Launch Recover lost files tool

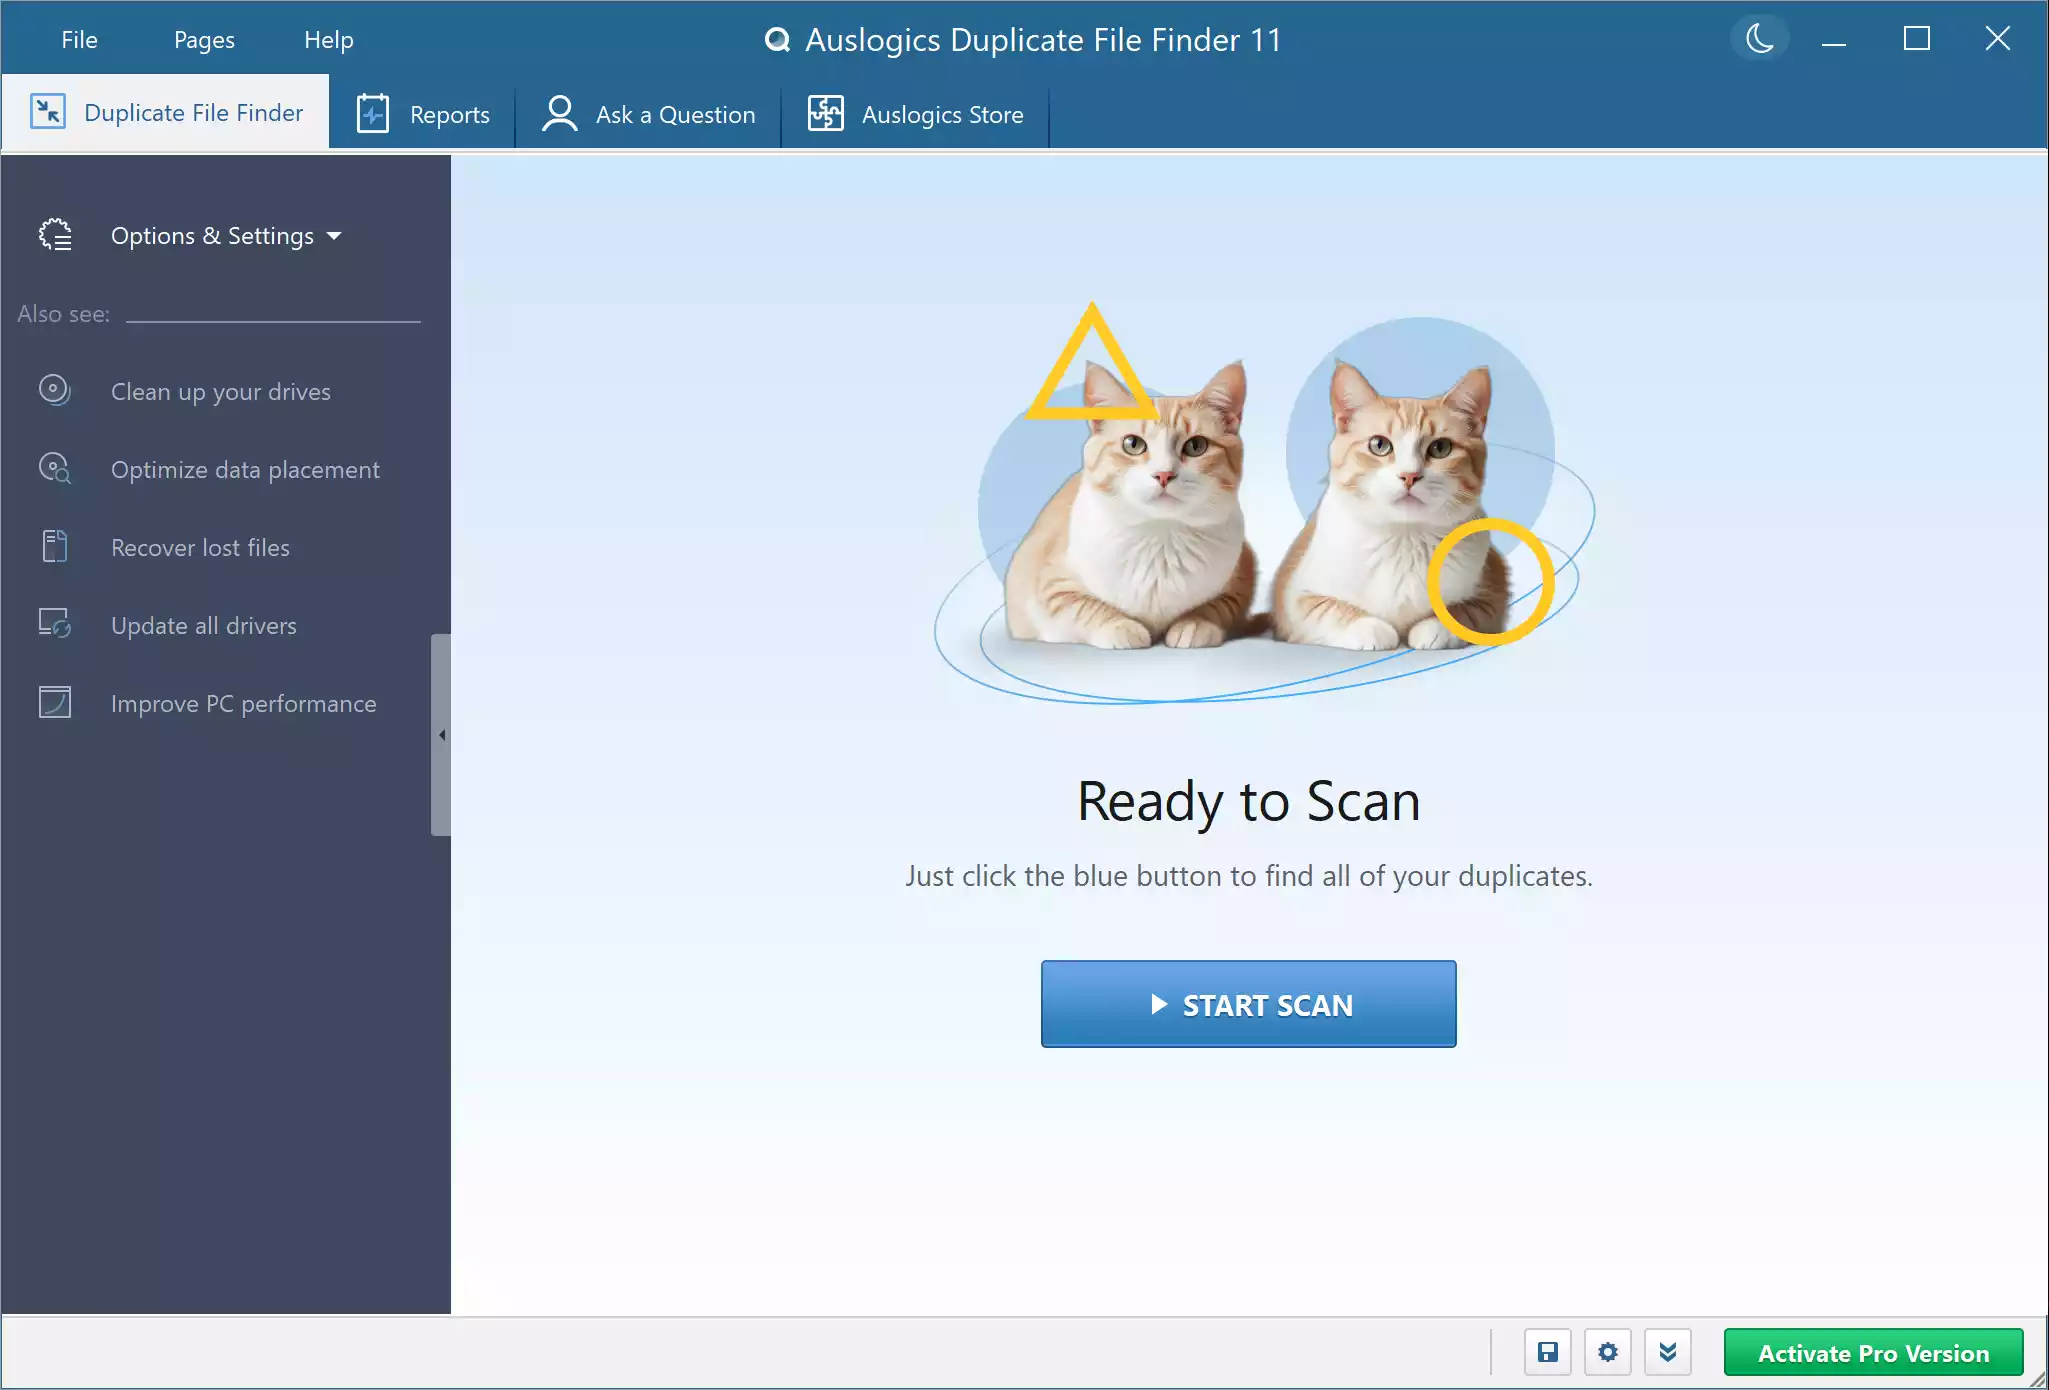pyautogui.click(x=199, y=547)
